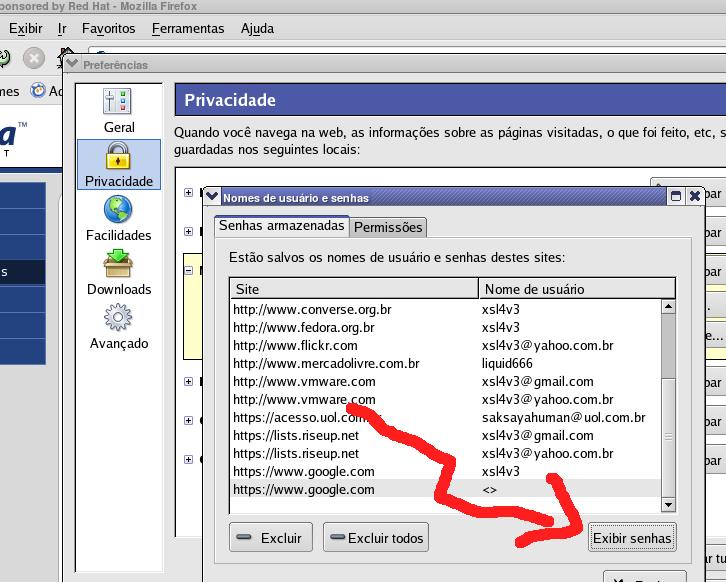The image size is (726, 582).
Task: Select lists.riseup.net row with xsl4v3@gmail.com
Action: [446, 436]
